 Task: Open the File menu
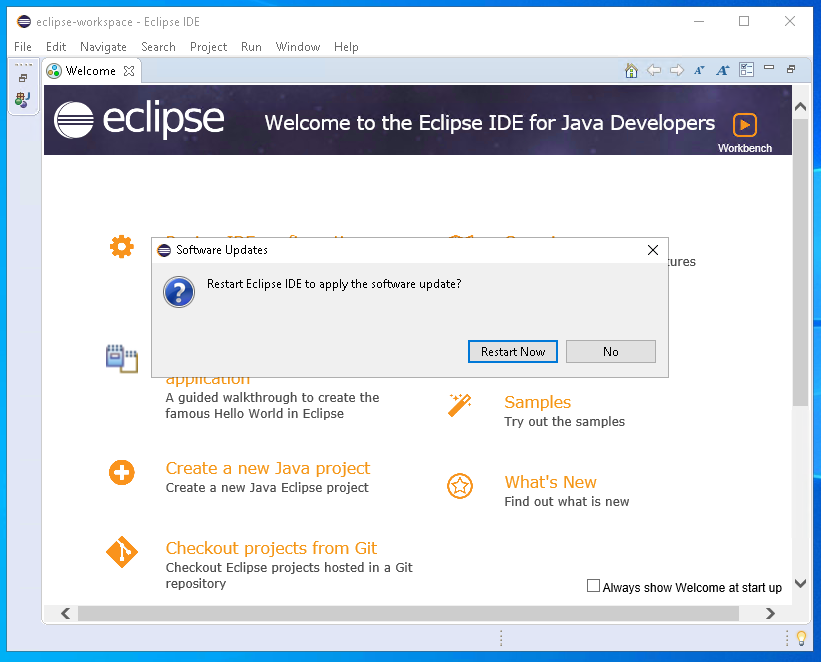[x=23, y=47]
